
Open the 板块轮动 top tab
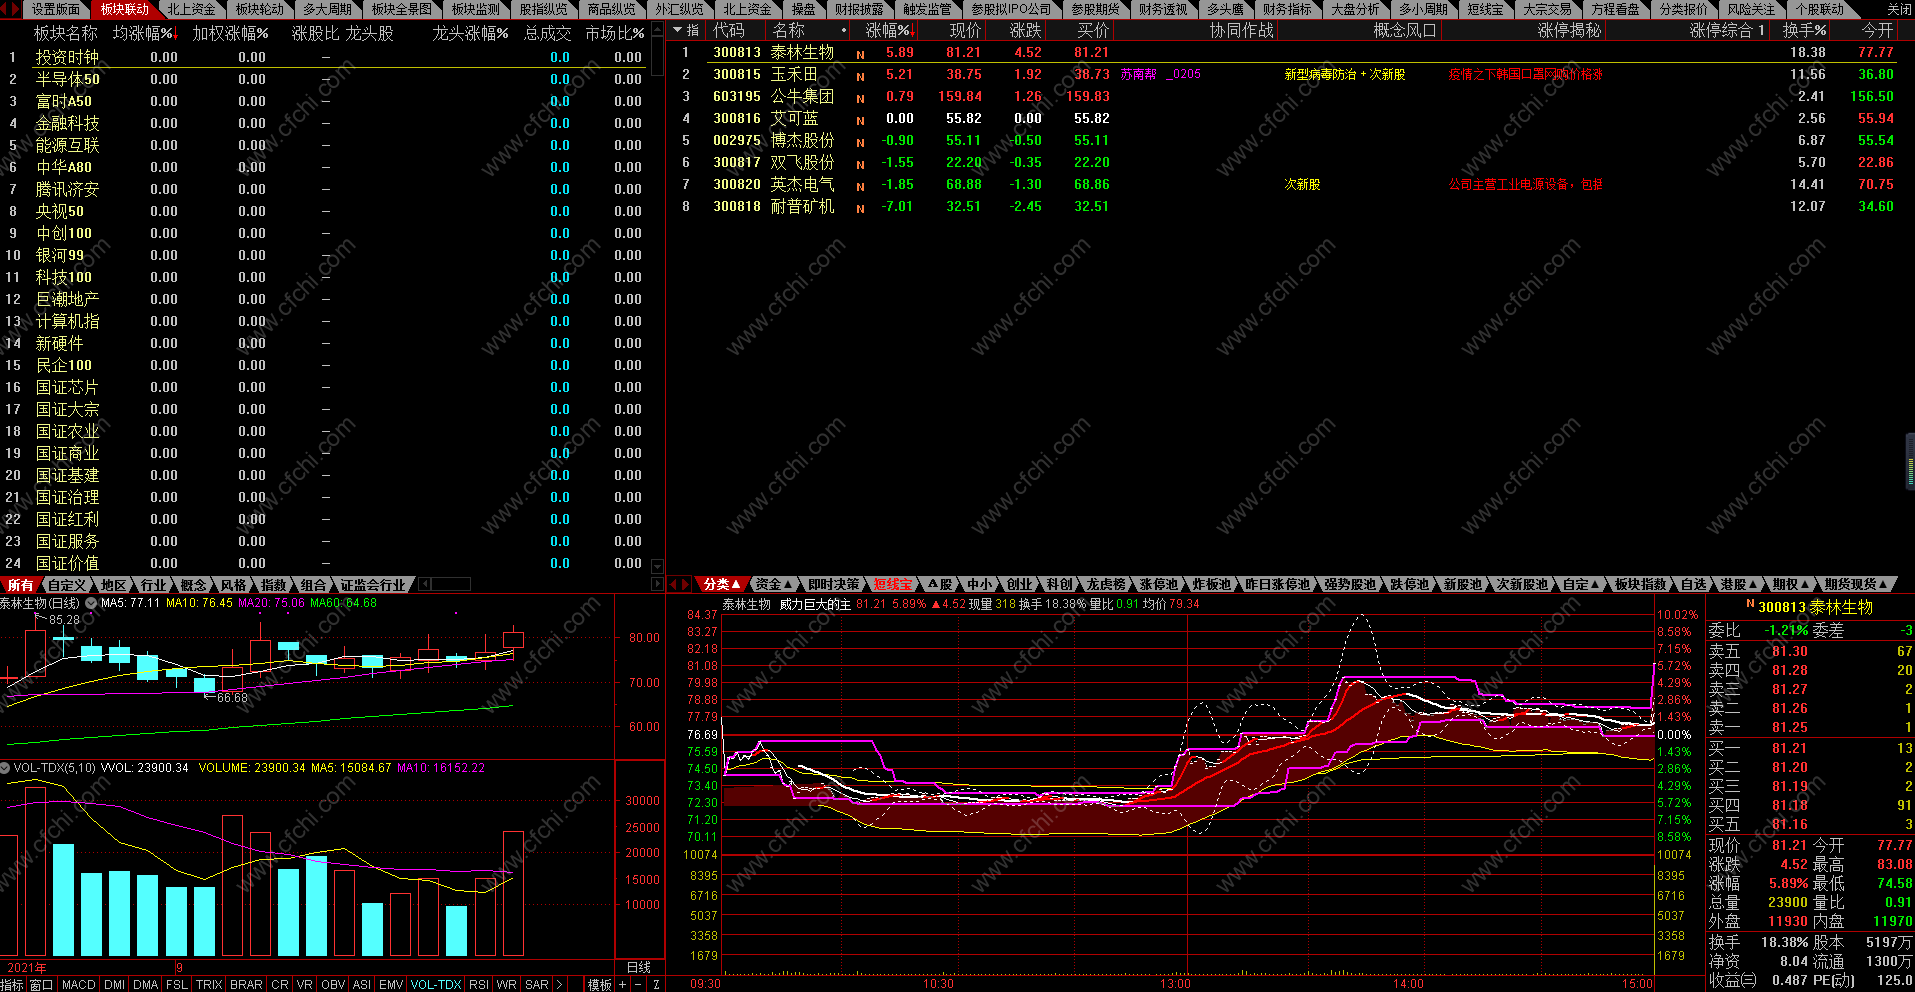click(260, 9)
